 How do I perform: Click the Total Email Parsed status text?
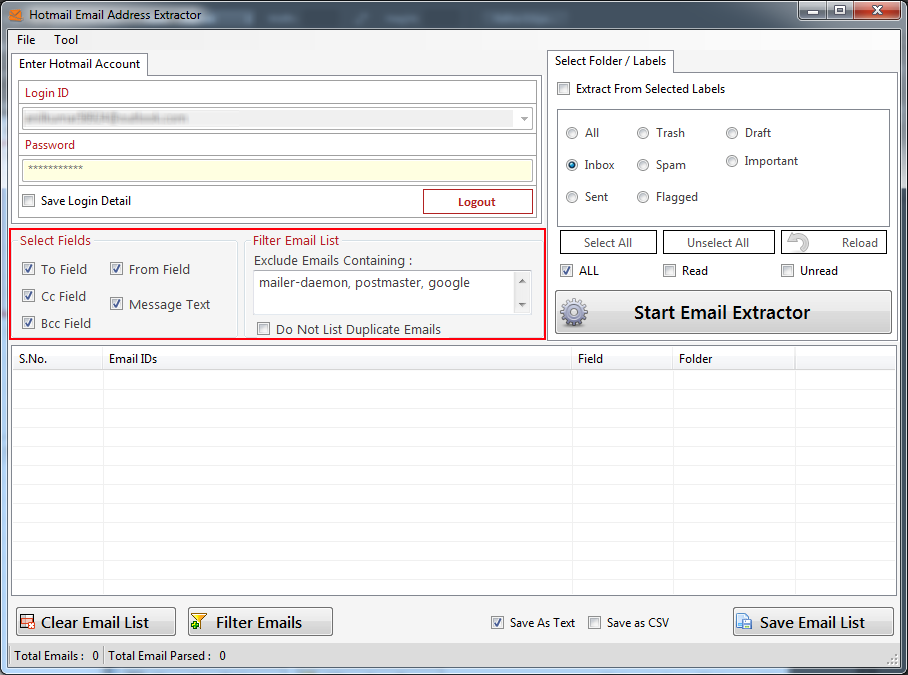pyautogui.click(x=167, y=655)
